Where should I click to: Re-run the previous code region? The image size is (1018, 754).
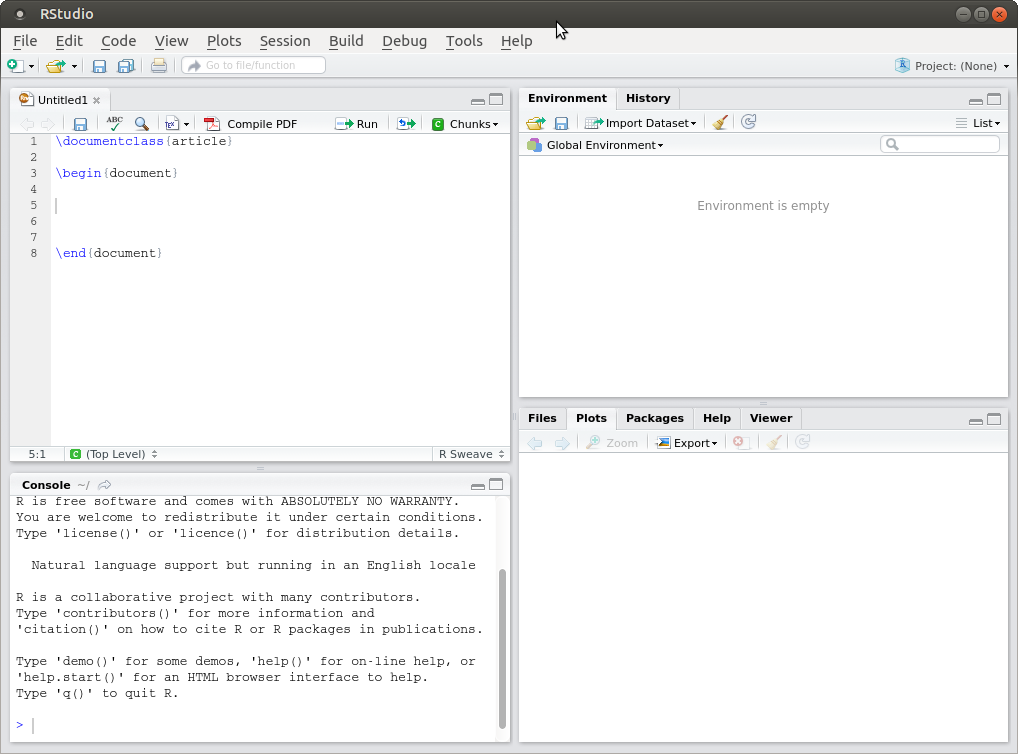pos(406,123)
